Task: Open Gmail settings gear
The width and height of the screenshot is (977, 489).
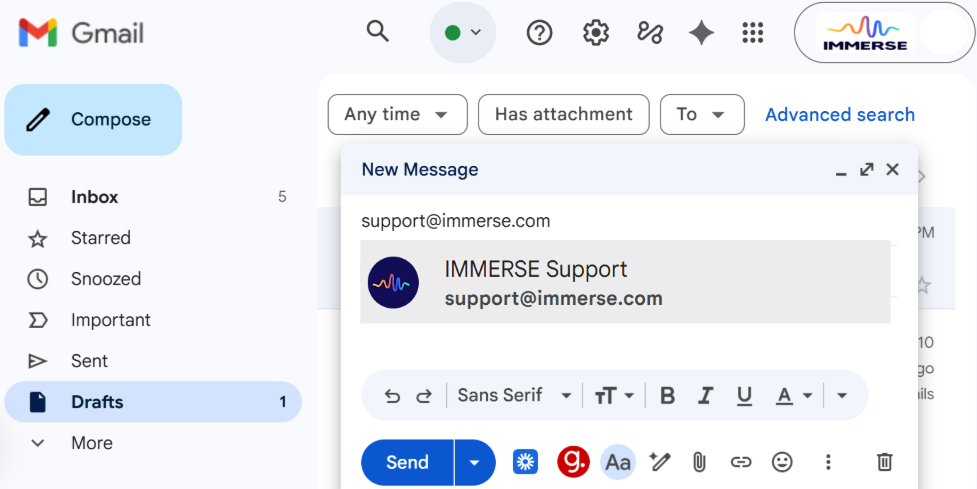Action: click(x=596, y=33)
